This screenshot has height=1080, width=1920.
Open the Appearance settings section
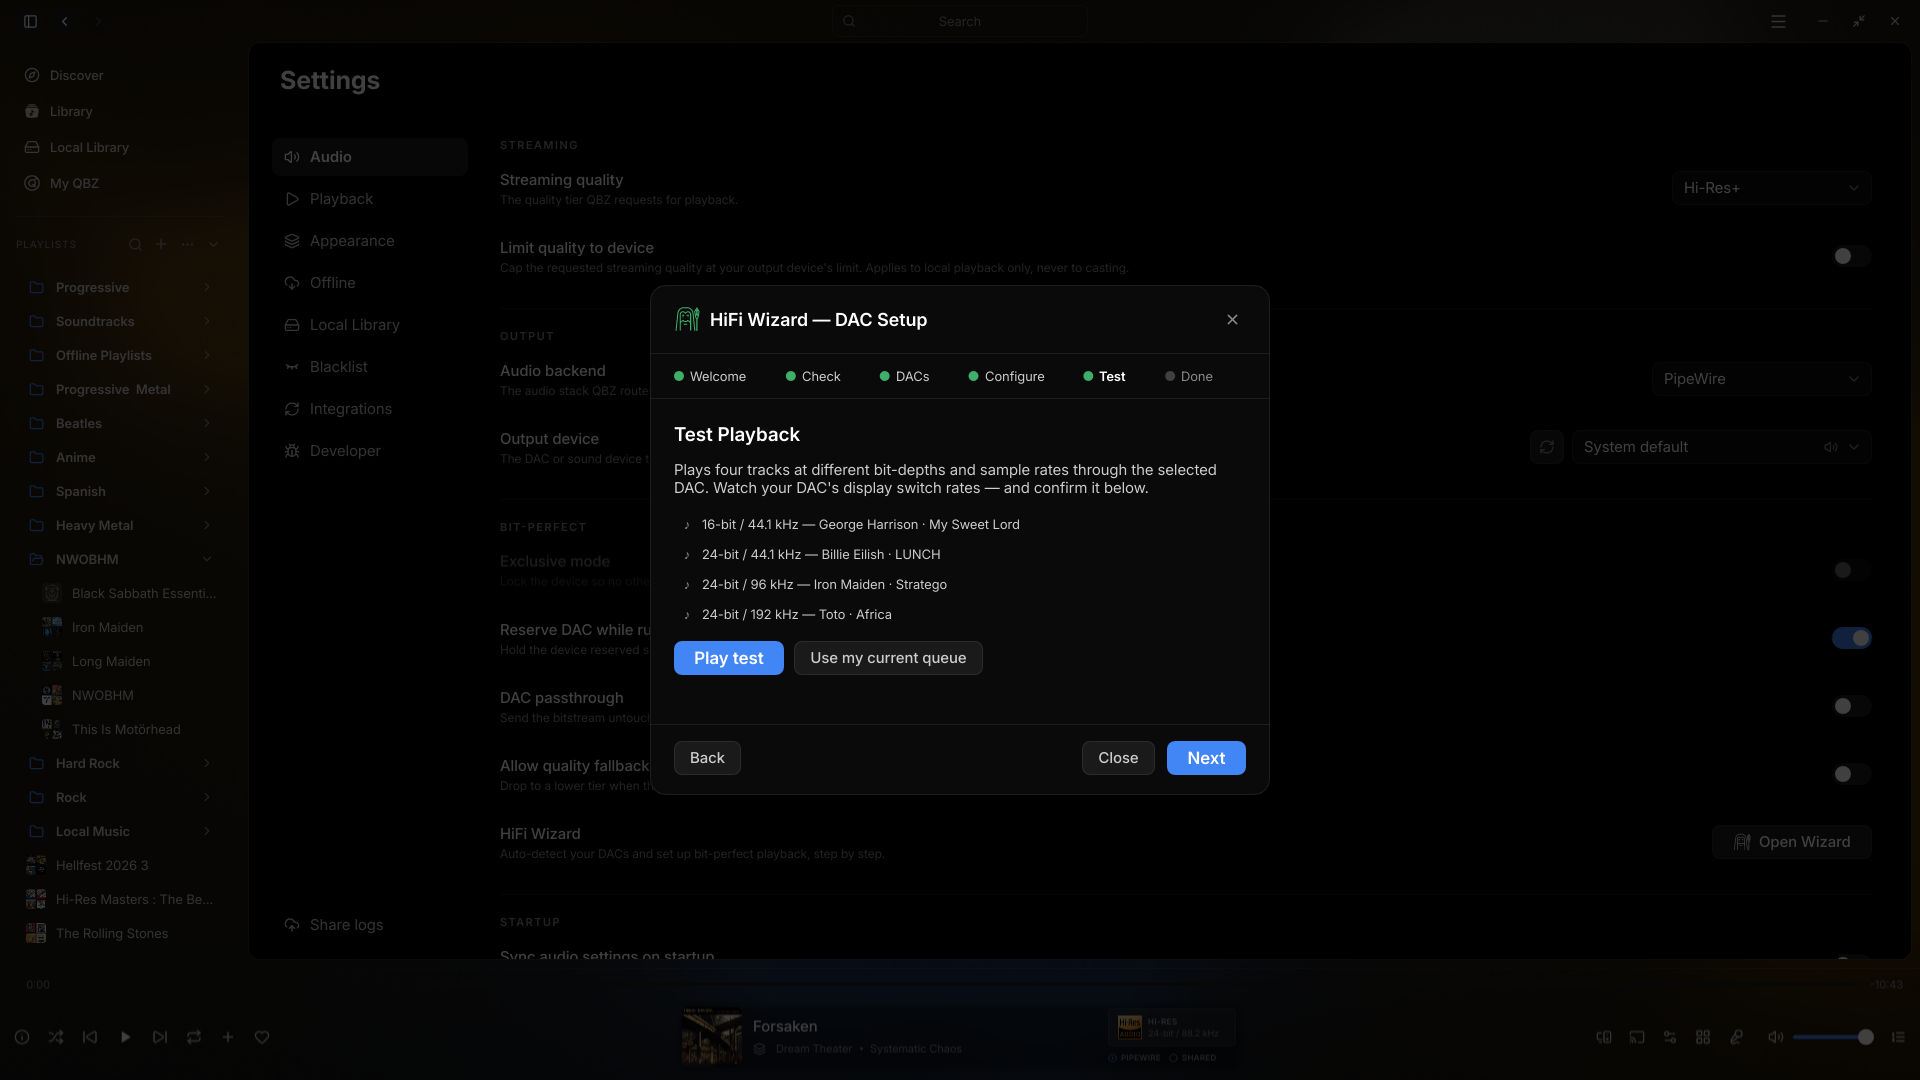pyautogui.click(x=370, y=241)
